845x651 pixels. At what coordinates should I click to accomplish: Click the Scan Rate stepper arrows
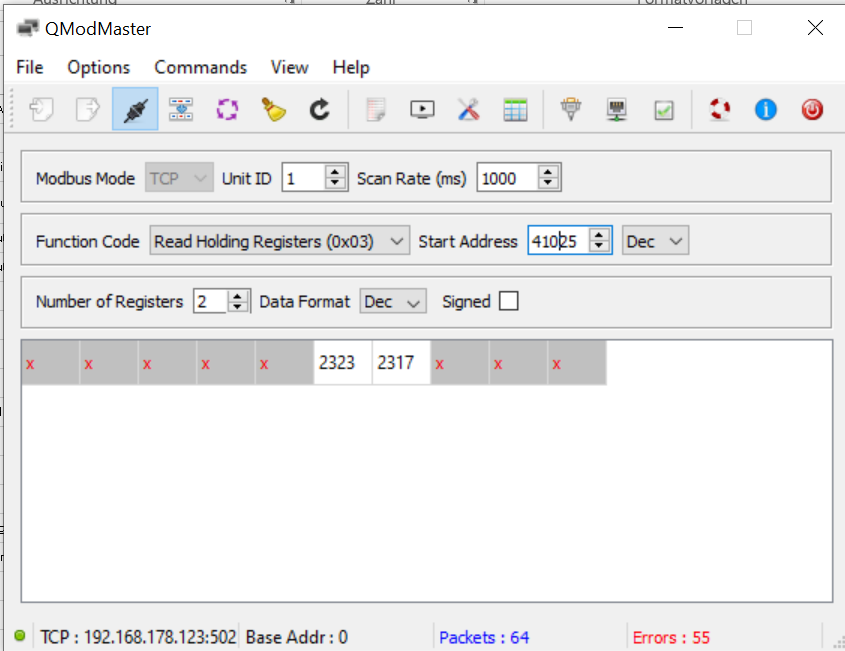tap(548, 177)
